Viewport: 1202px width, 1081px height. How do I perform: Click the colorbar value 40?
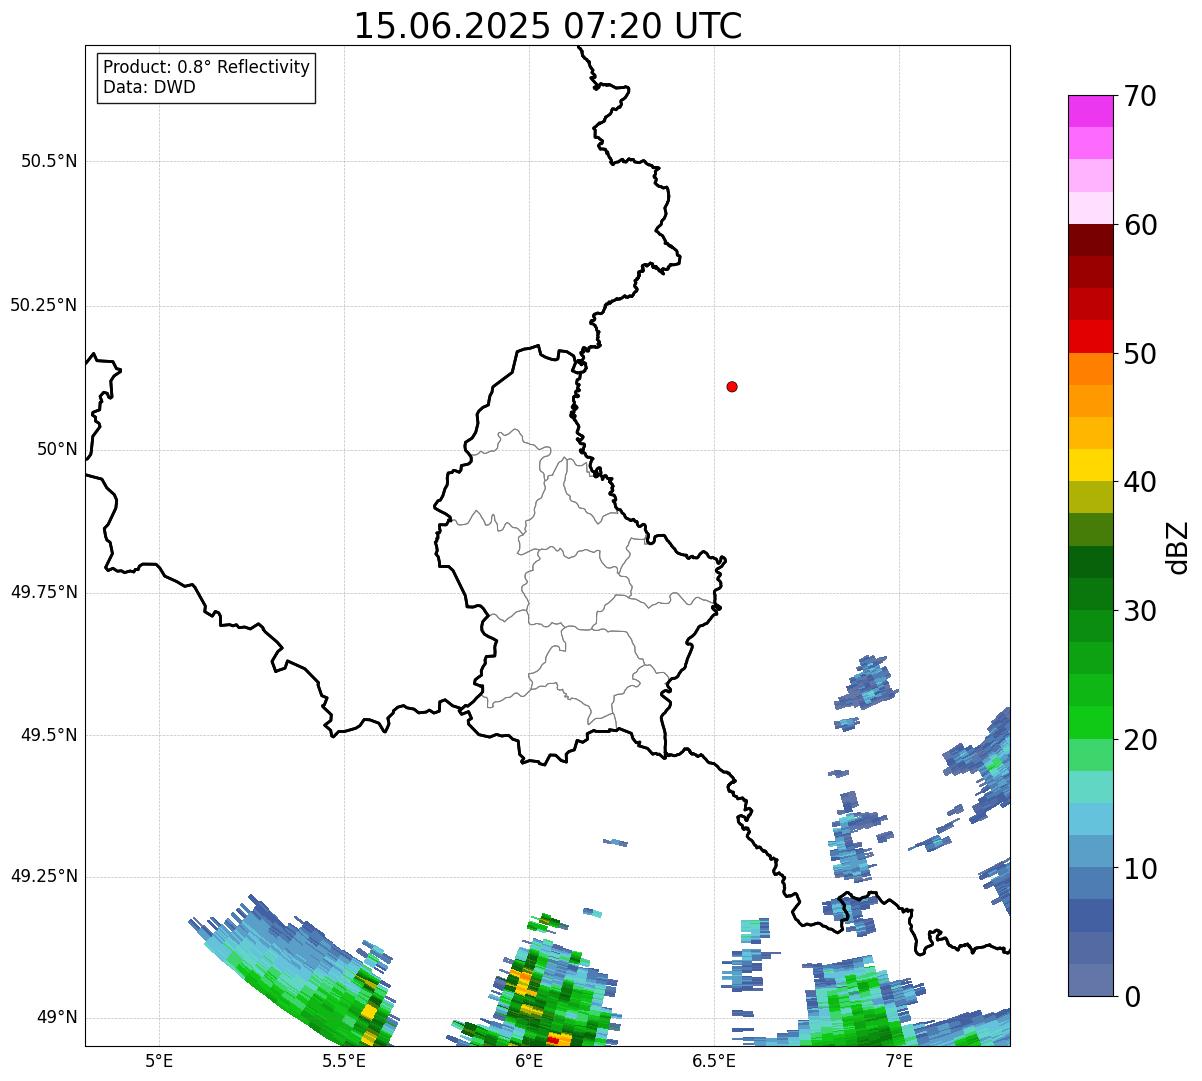[x=1140, y=482]
